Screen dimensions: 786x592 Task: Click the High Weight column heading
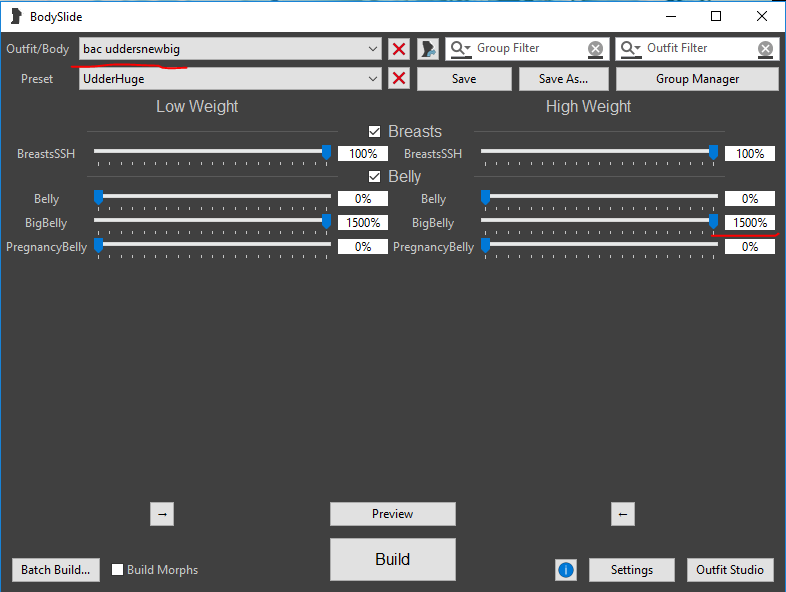(588, 106)
